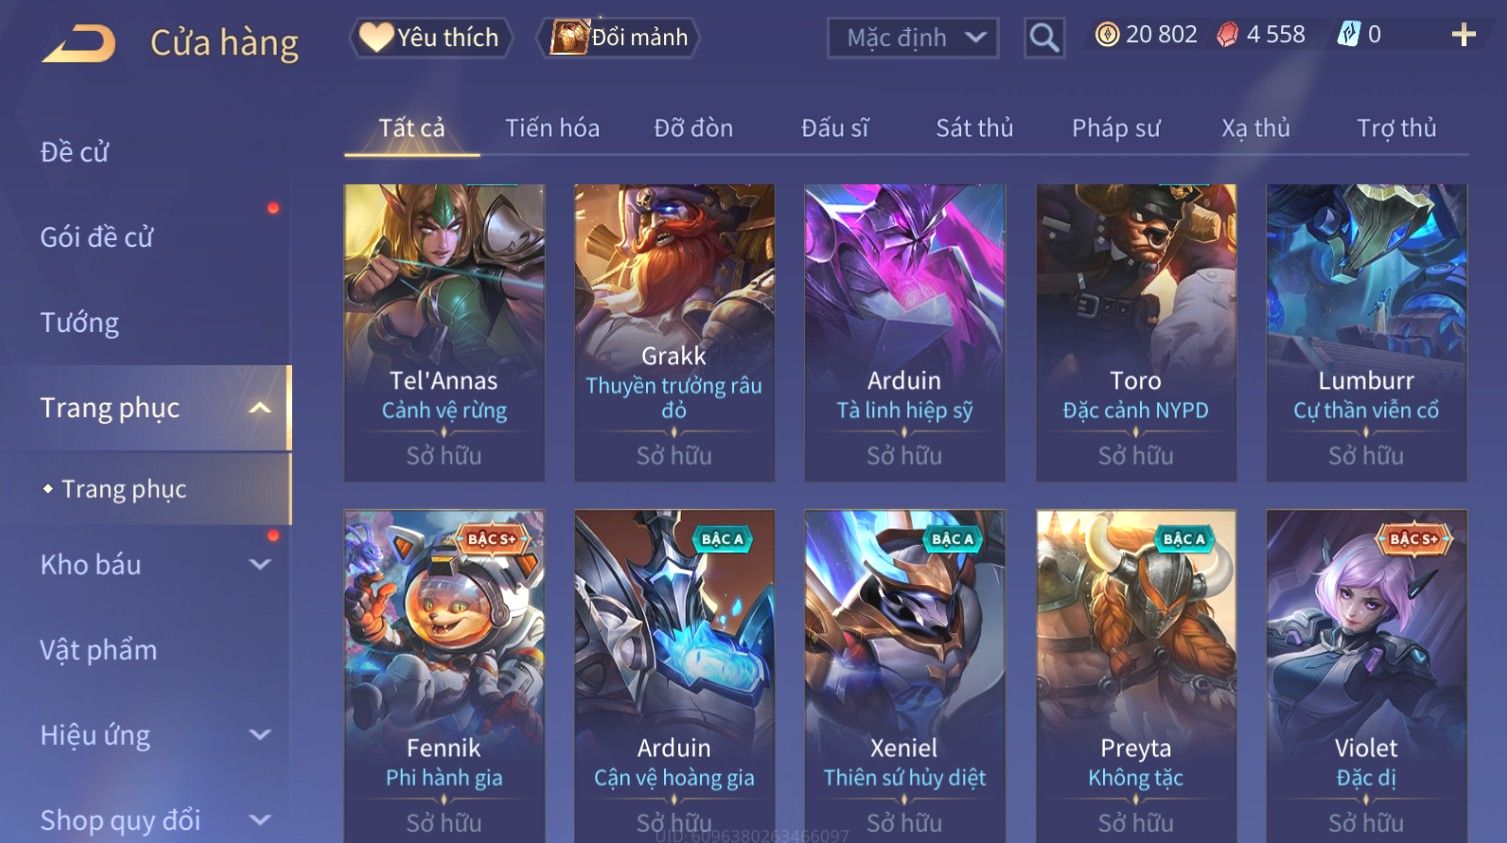Open Tel'Annas Cảnh vệ rừng skin card

point(445,332)
